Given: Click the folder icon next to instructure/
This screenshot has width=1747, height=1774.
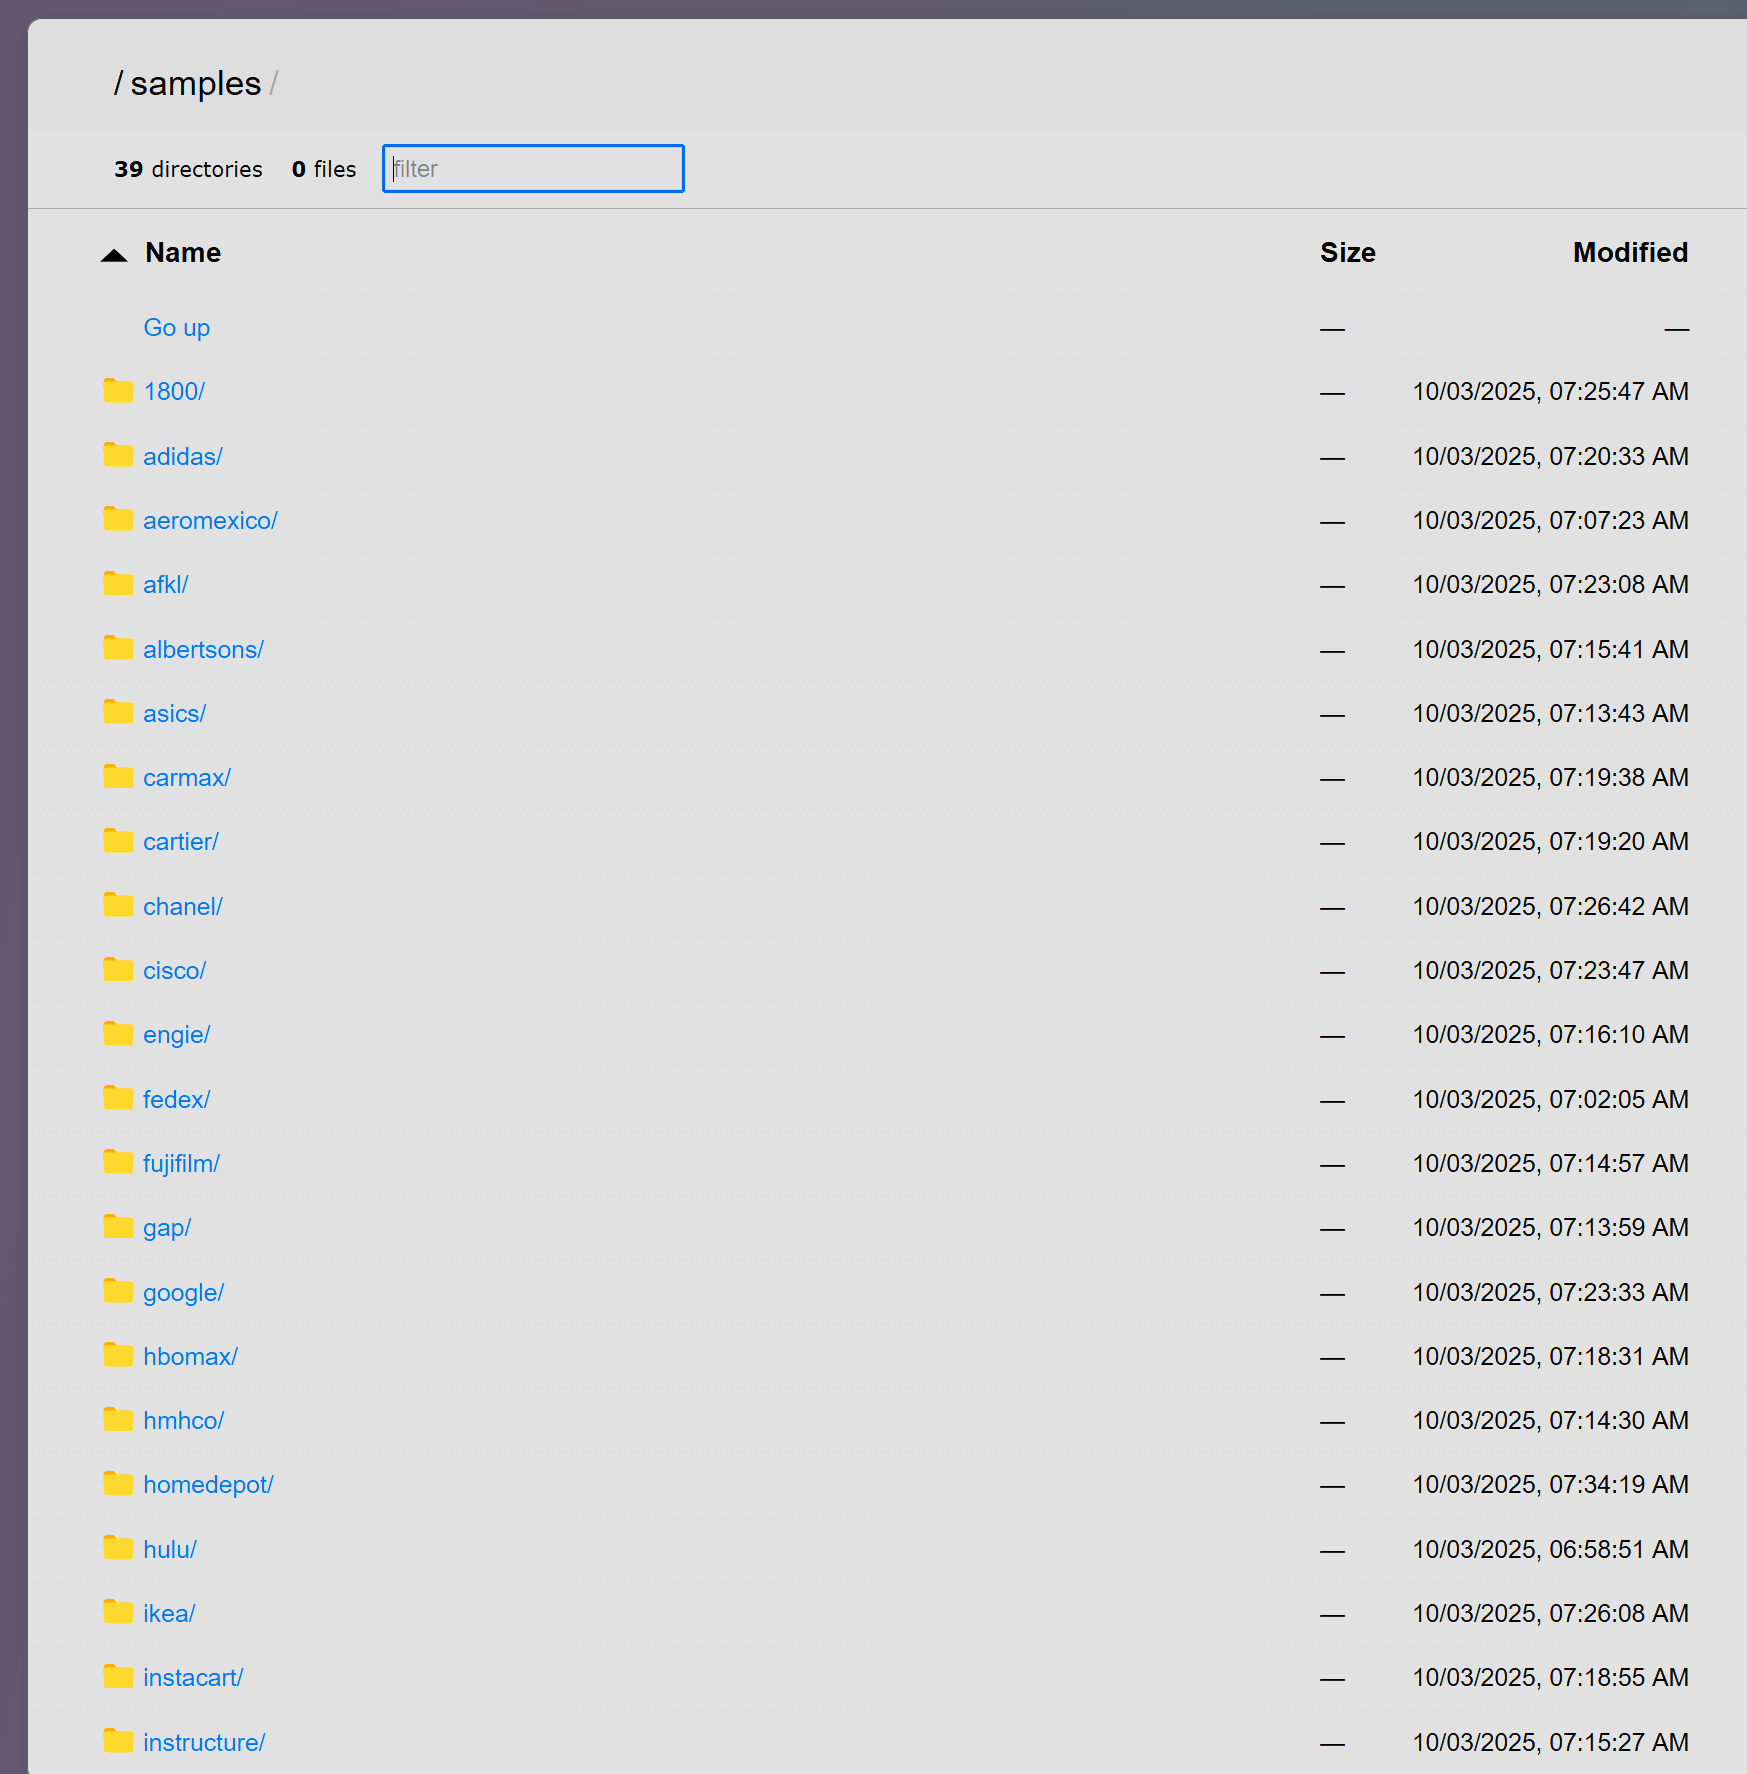Looking at the screenshot, I should click(x=118, y=1741).
